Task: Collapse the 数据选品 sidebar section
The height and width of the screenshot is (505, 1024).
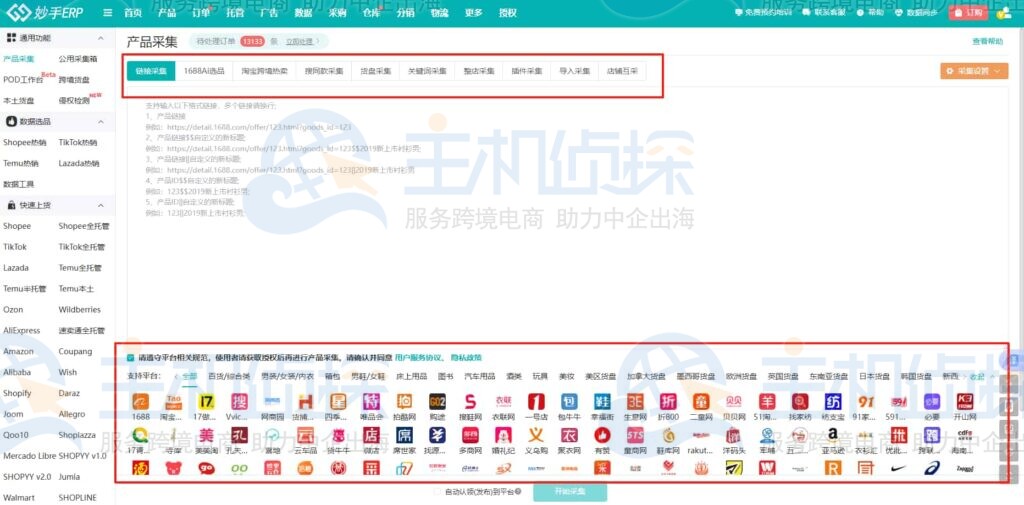Action: tap(101, 122)
